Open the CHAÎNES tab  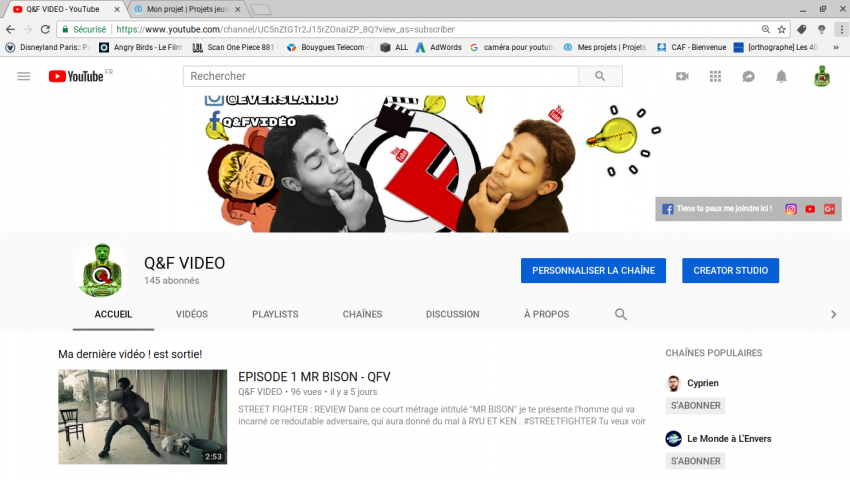[362, 315]
